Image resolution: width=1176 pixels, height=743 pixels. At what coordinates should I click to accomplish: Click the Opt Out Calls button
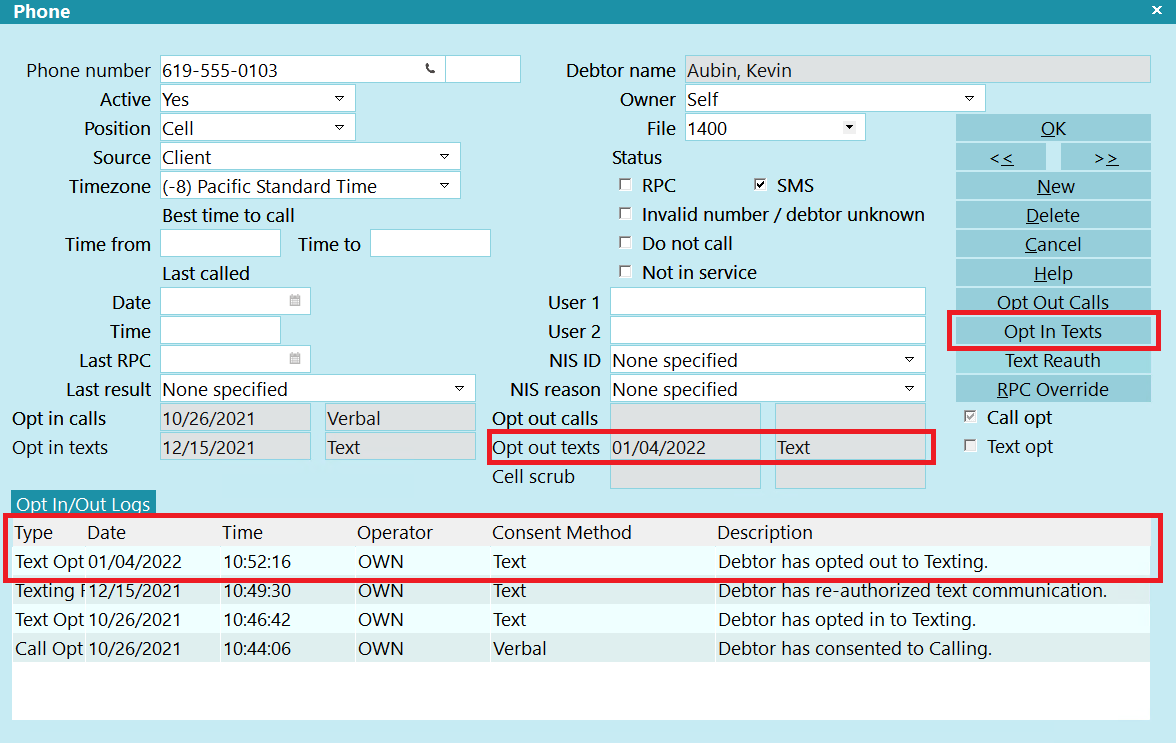[x=1053, y=301]
